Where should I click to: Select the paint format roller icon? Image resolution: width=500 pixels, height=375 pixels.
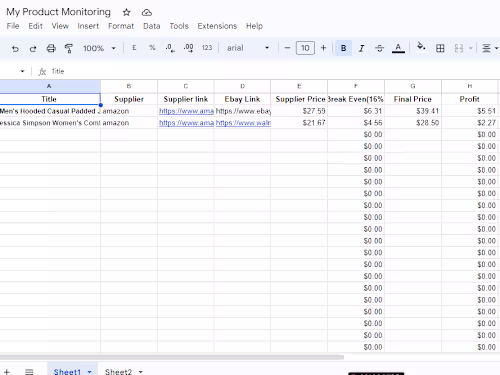tap(69, 48)
